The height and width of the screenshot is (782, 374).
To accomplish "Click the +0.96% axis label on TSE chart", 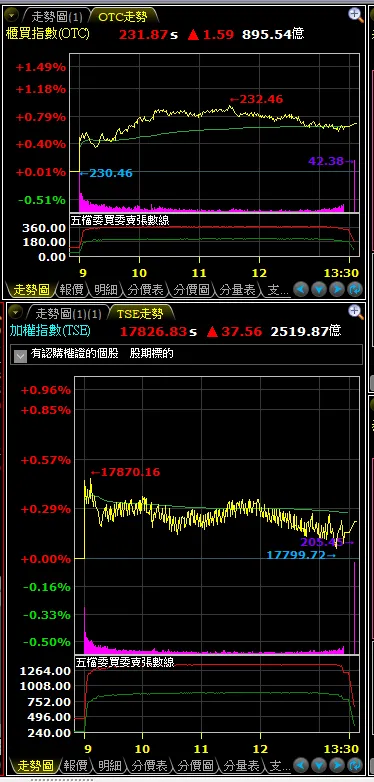I will coord(45,390).
